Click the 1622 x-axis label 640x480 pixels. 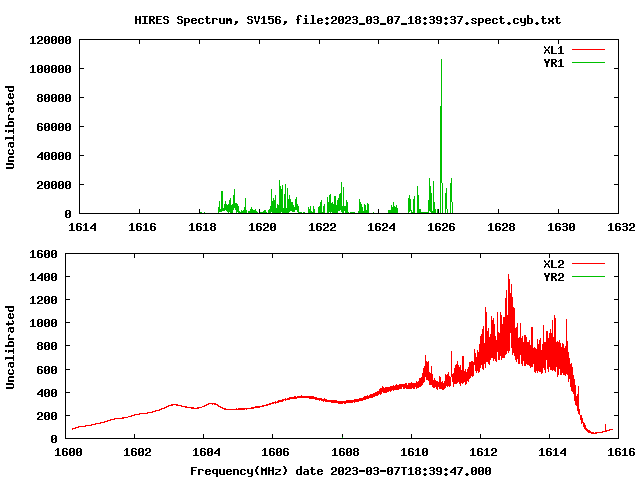[x=322, y=227]
